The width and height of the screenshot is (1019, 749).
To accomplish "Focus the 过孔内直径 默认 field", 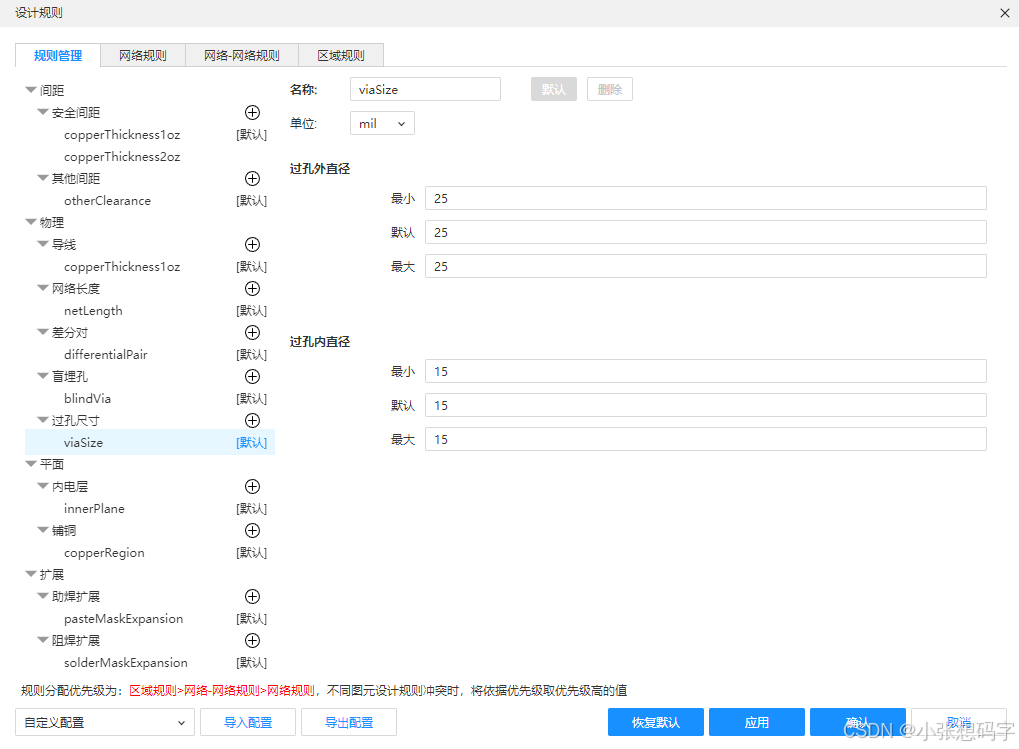I will pos(706,405).
